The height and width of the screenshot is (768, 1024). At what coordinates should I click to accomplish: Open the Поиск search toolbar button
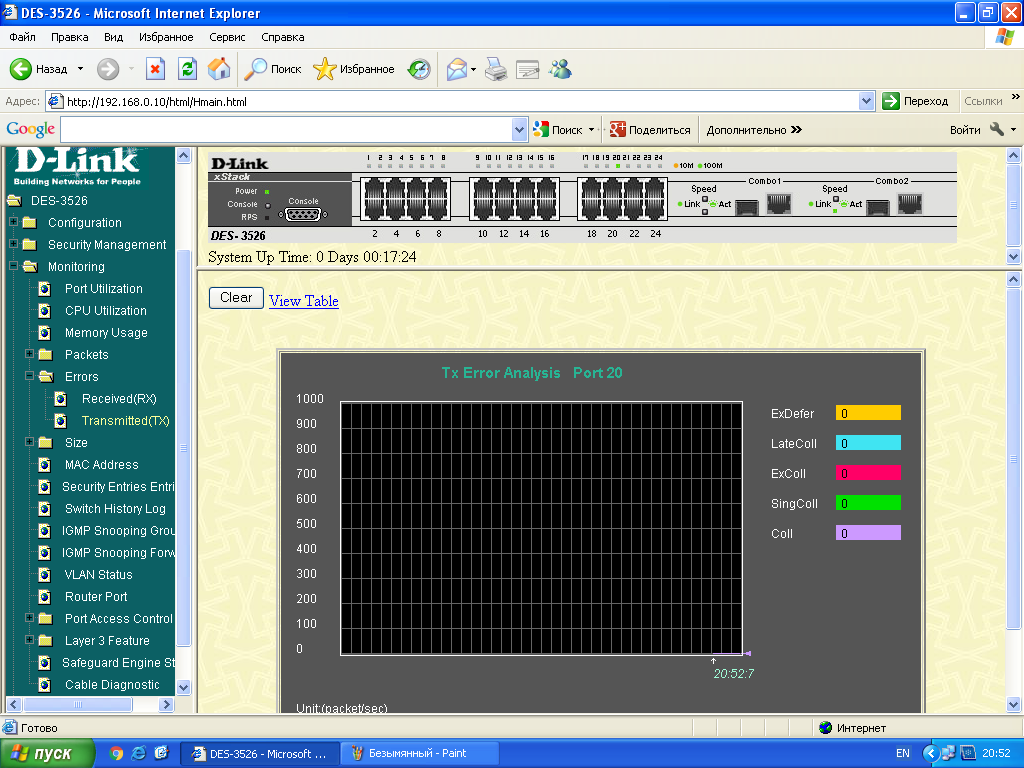pyautogui.click(x=272, y=69)
